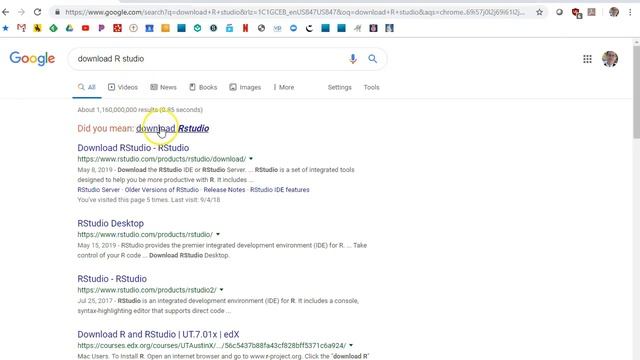The image size is (640, 360).
Task: Open 'Older Versions of RStudio' sitelink
Action: [162, 190]
